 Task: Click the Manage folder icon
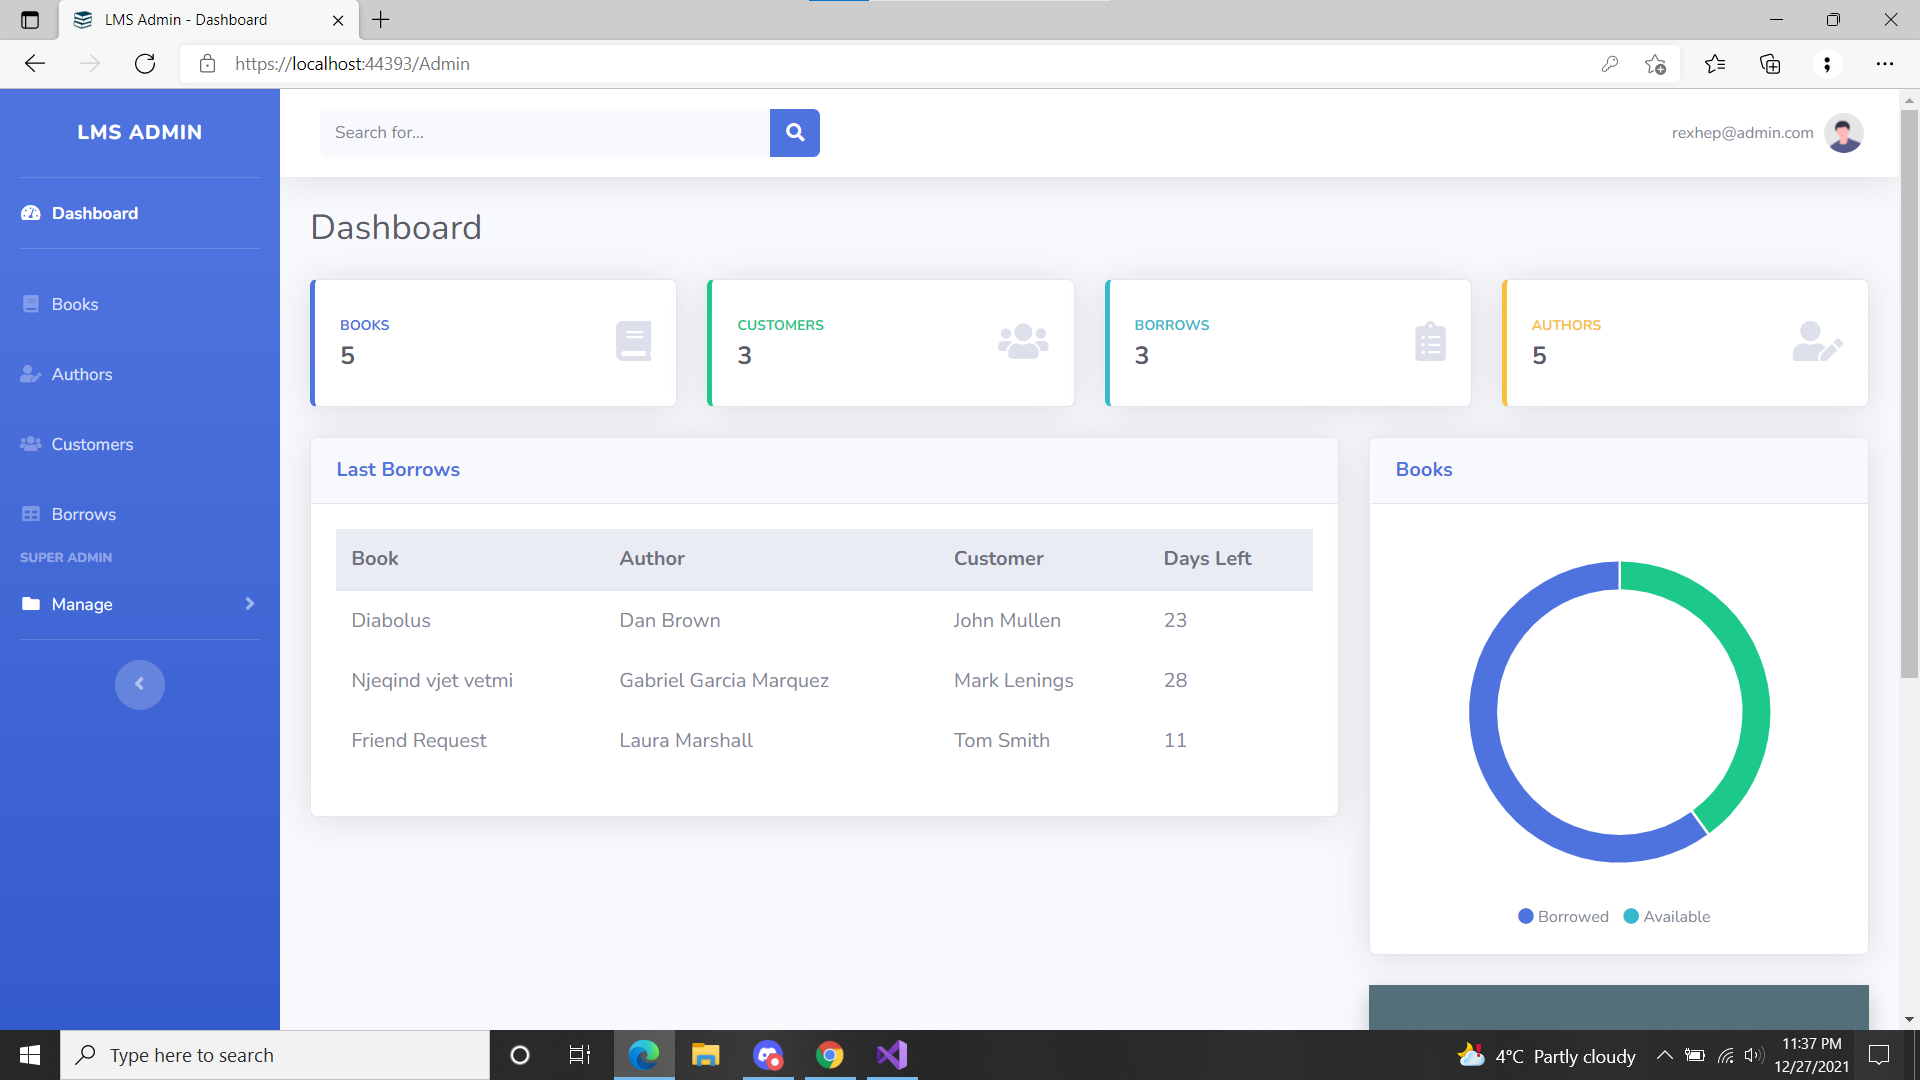(30, 604)
